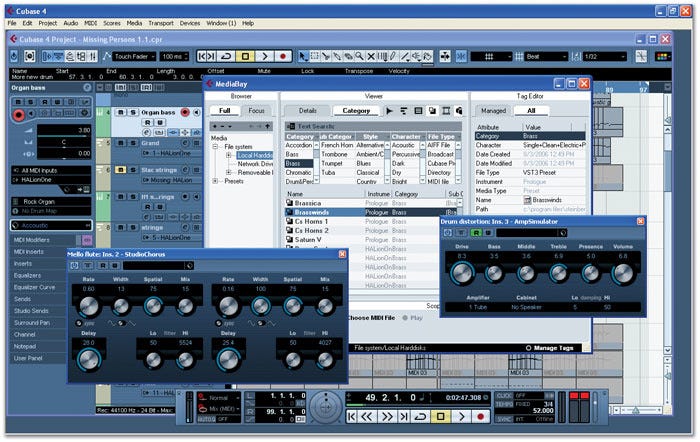Image resolution: width=700 pixels, height=442 pixels.
Task: Switch to Details tab in Viewer
Action: point(308,111)
